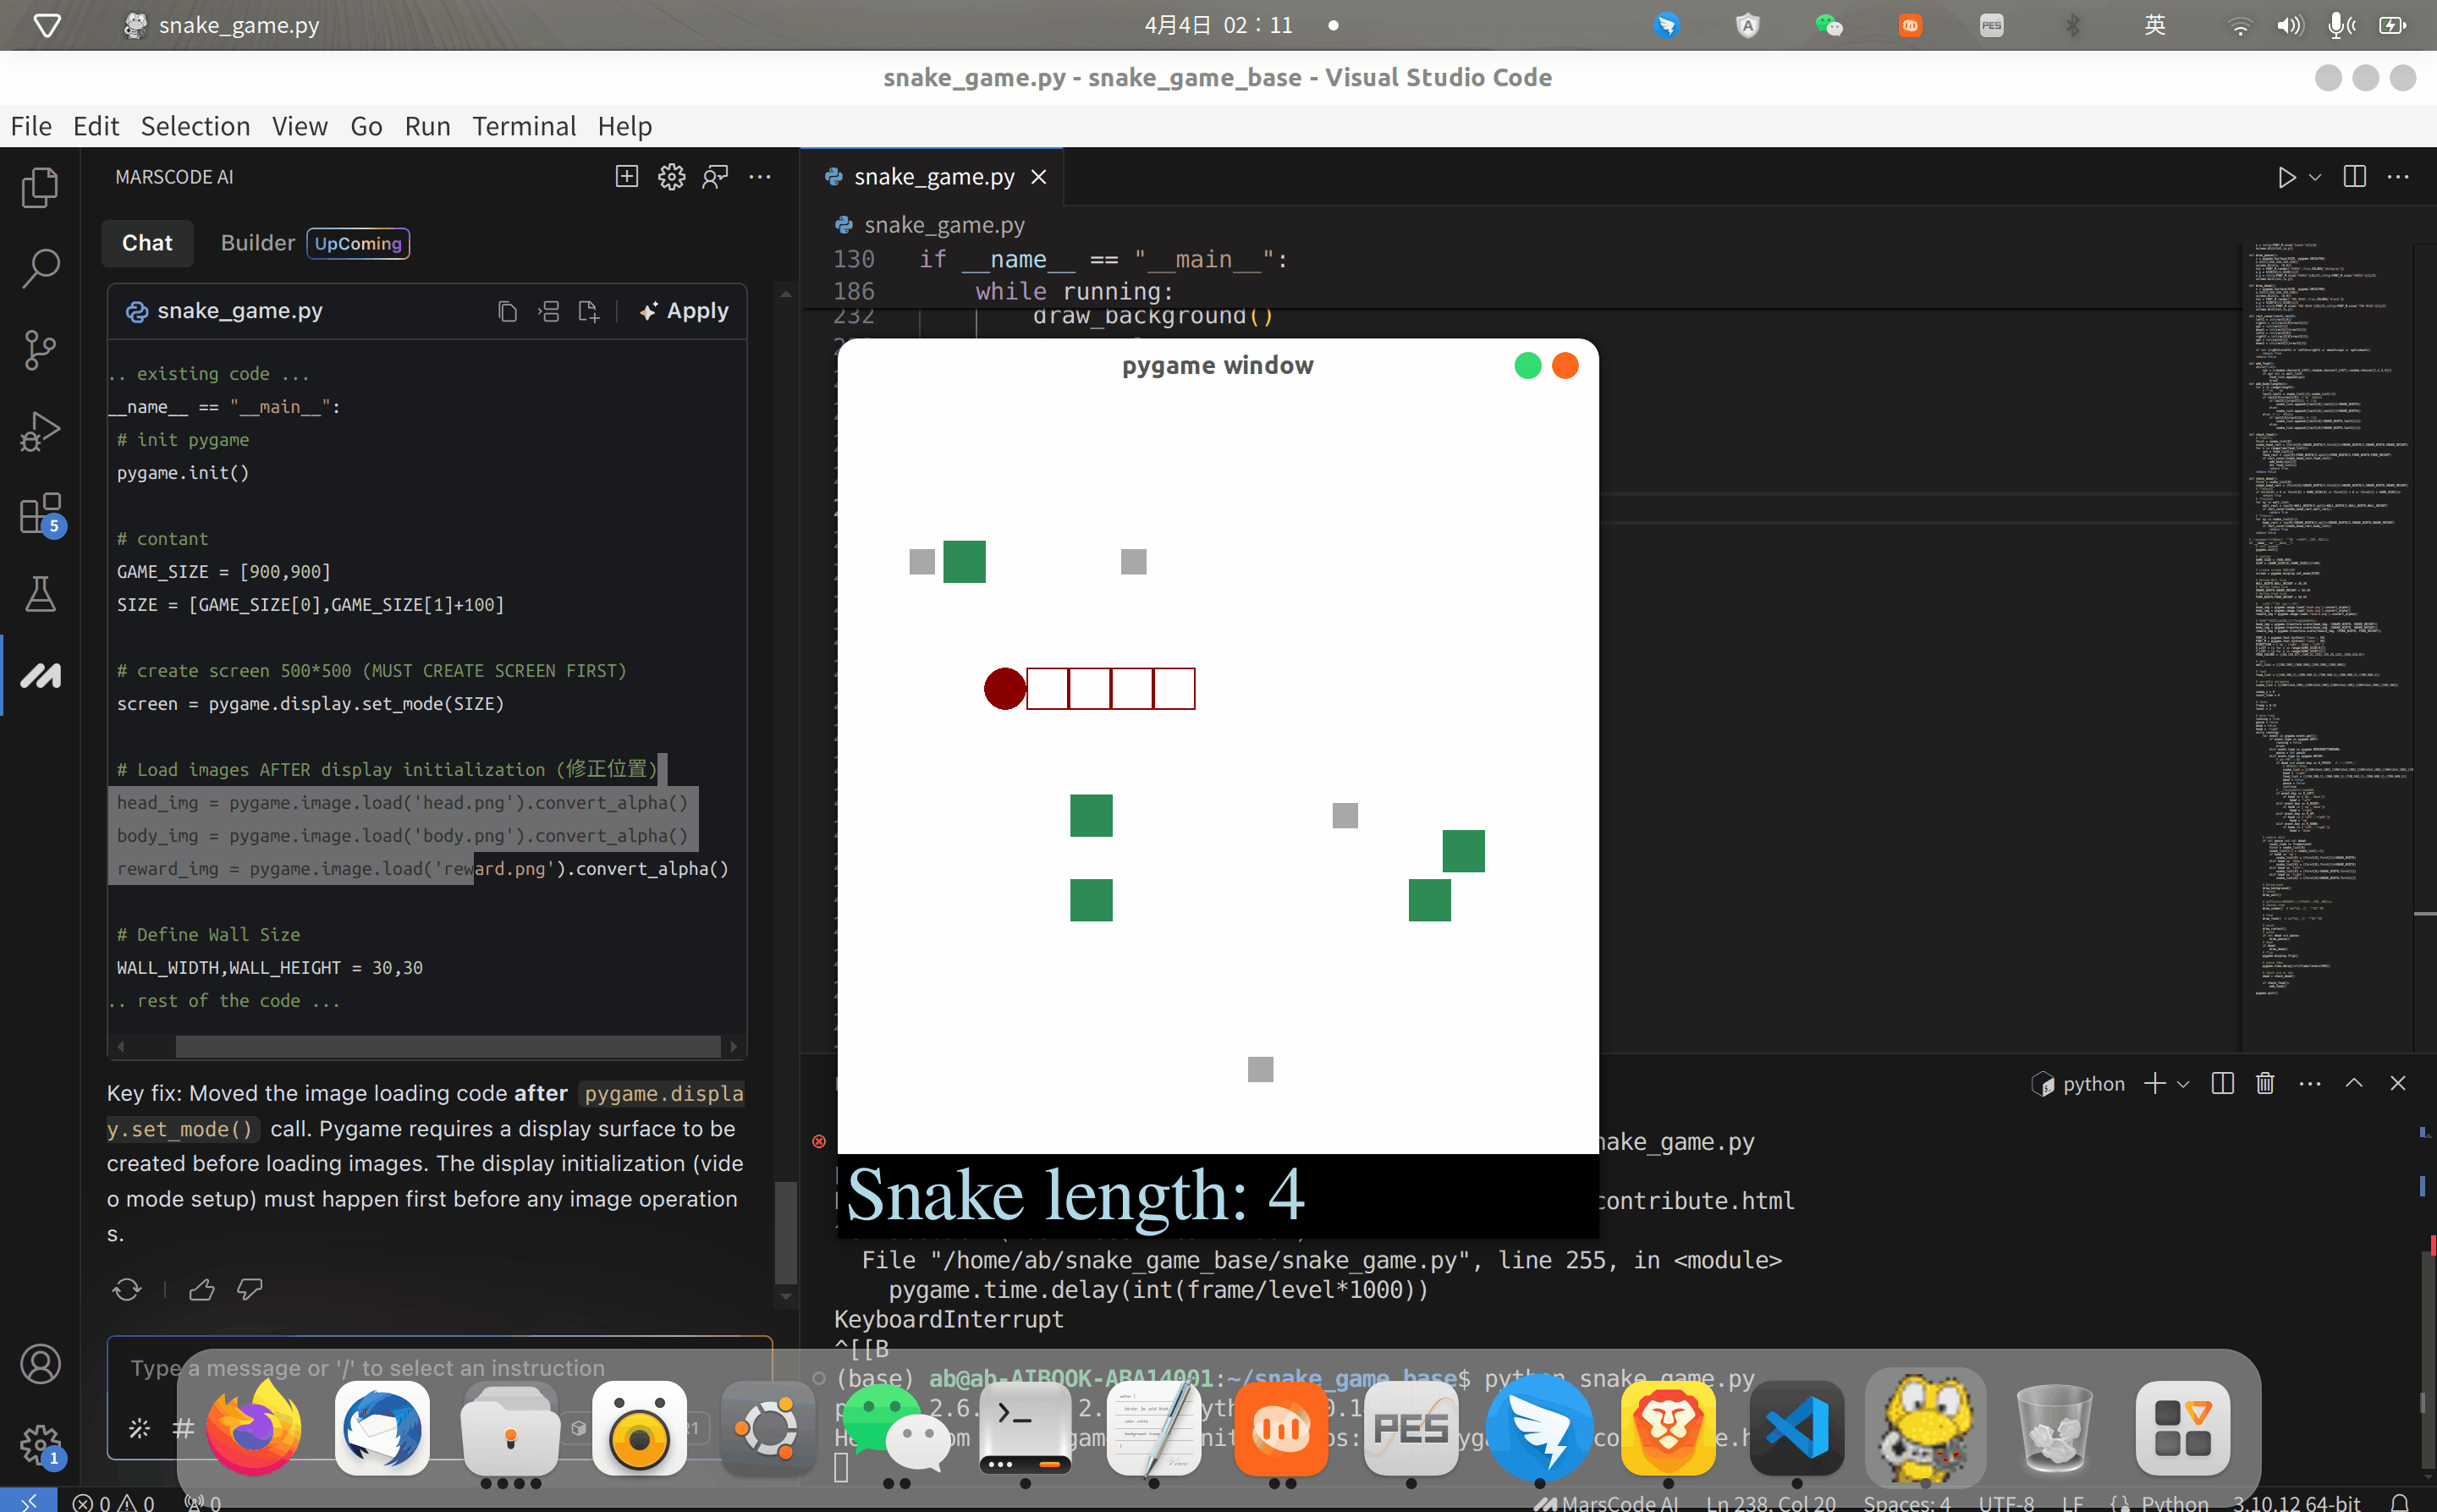The width and height of the screenshot is (2437, 1512).
Task: Regenerate the AI response
Action: (x=127, y=1290)
